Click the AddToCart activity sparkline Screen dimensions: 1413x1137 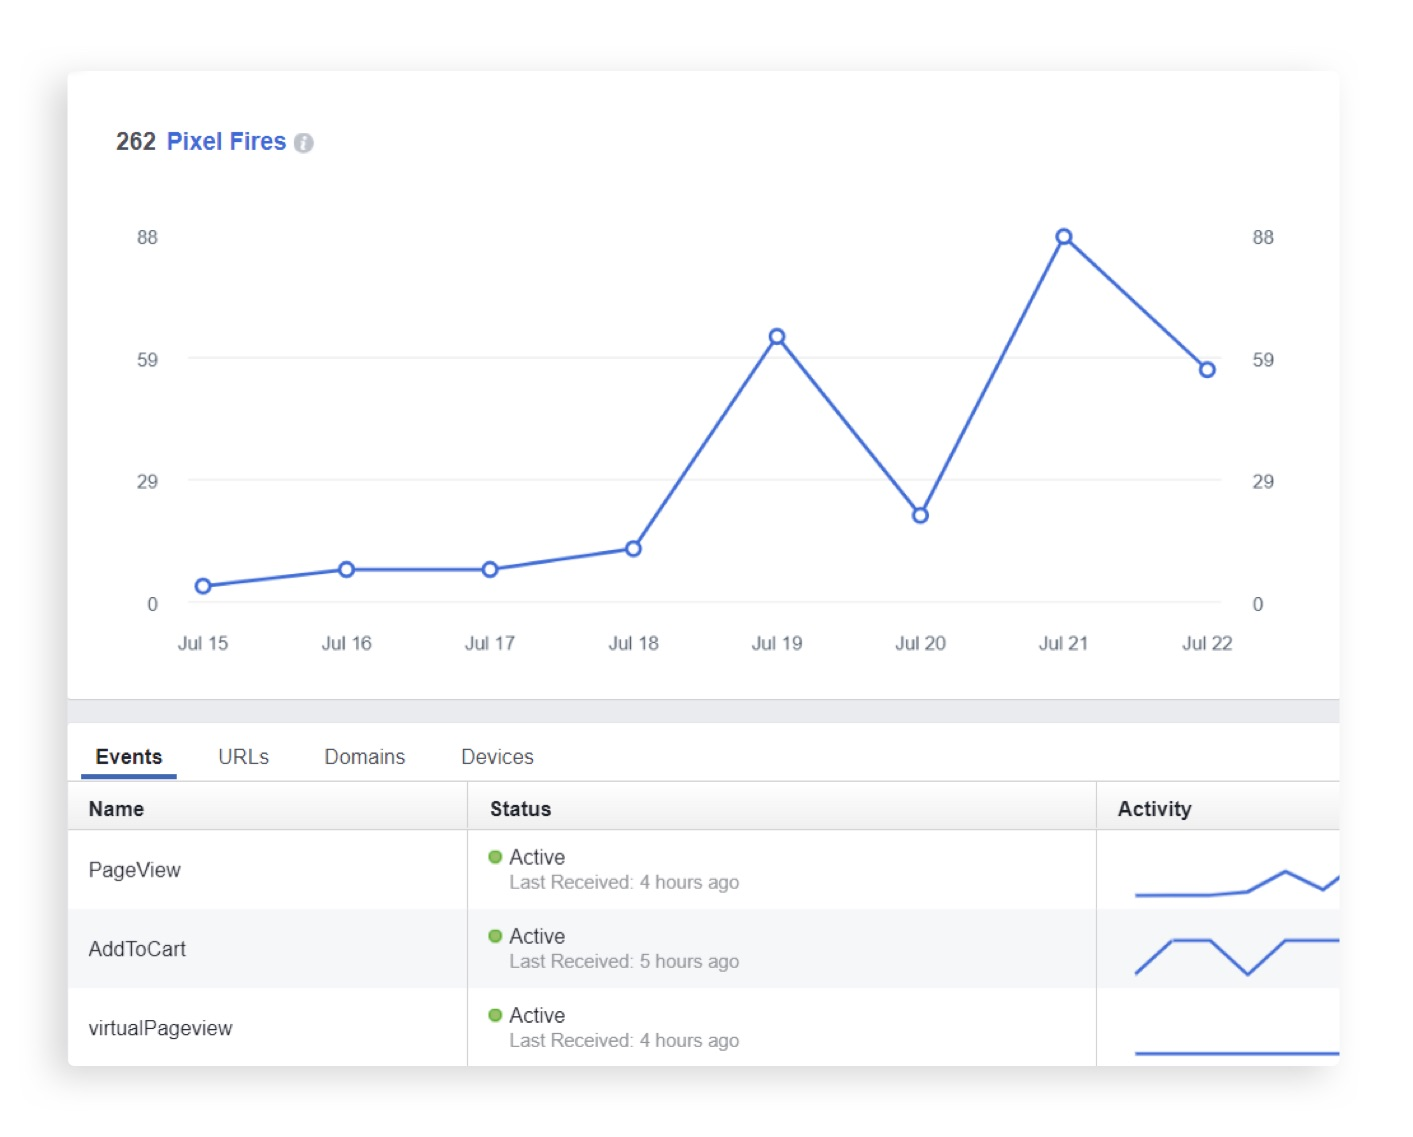tap(1236, 955)
